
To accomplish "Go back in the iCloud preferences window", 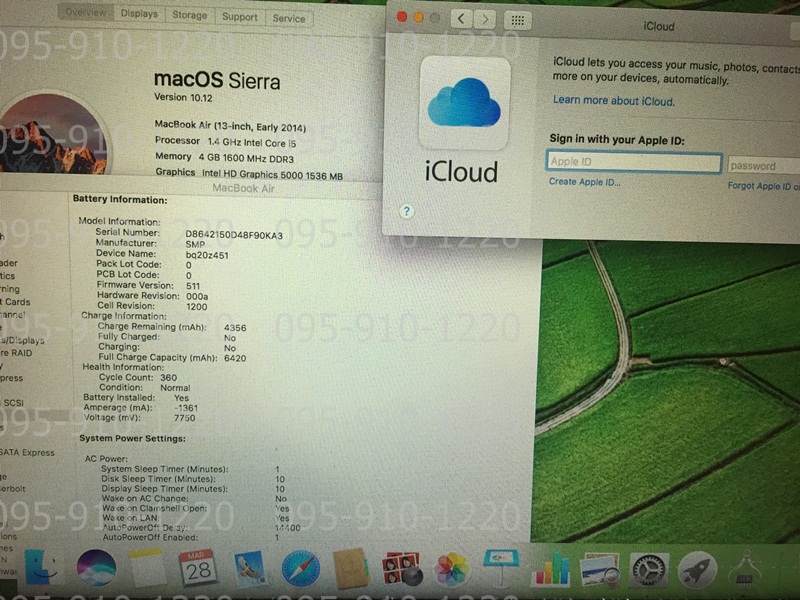I will click(461, 19).
